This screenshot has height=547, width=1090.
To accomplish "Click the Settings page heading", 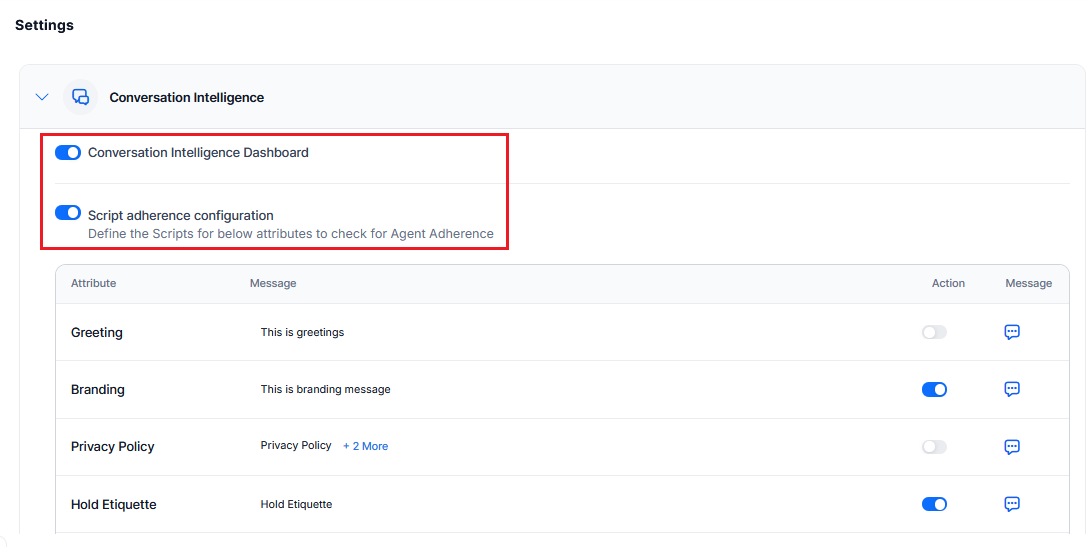I will 44,25.
